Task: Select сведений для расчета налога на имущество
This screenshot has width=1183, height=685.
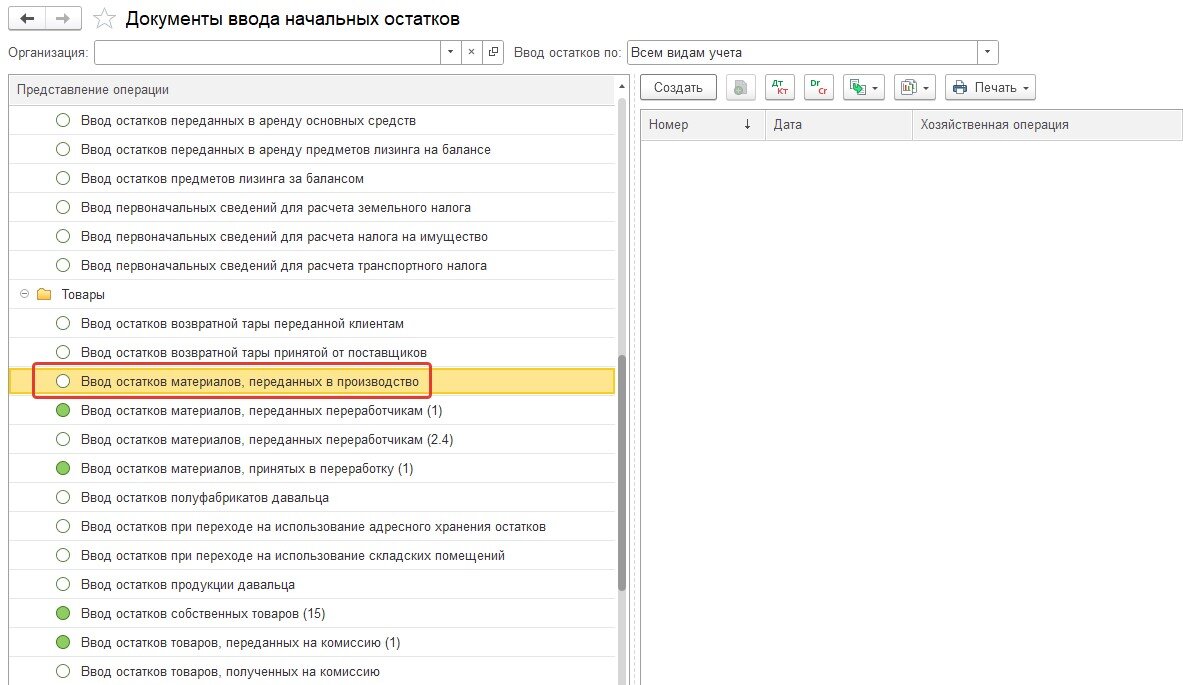Action: (x=312, y=237)
